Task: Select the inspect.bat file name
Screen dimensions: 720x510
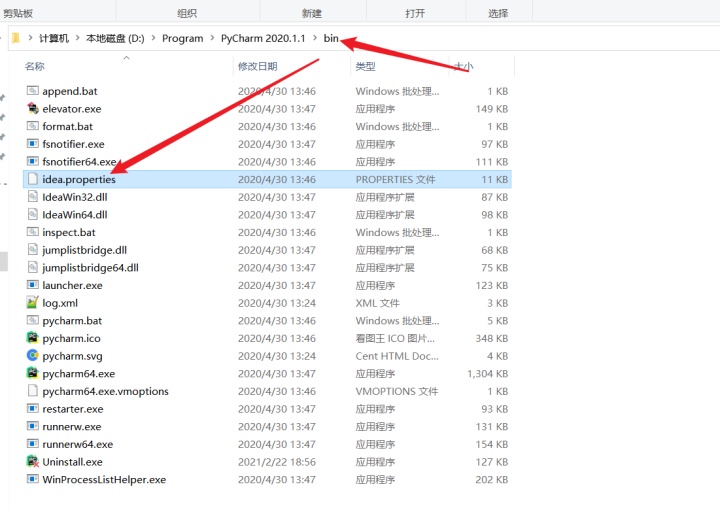Action: coord(69,232)
